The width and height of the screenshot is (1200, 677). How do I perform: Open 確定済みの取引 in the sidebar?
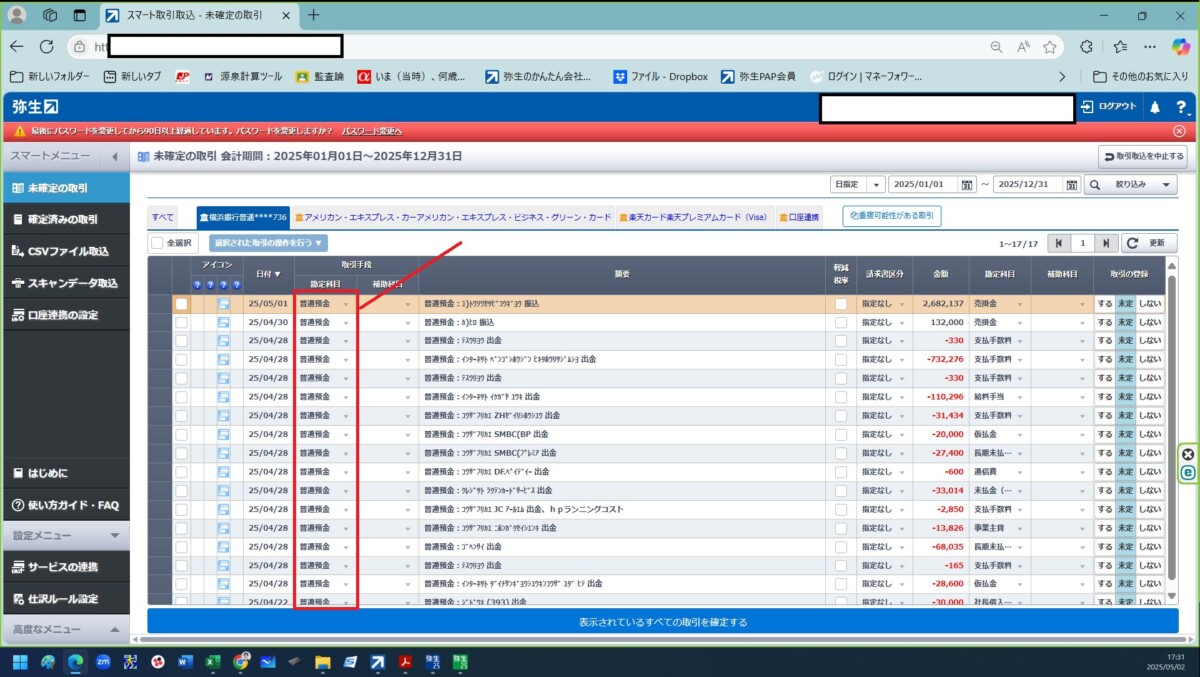(x=65, y=219)
